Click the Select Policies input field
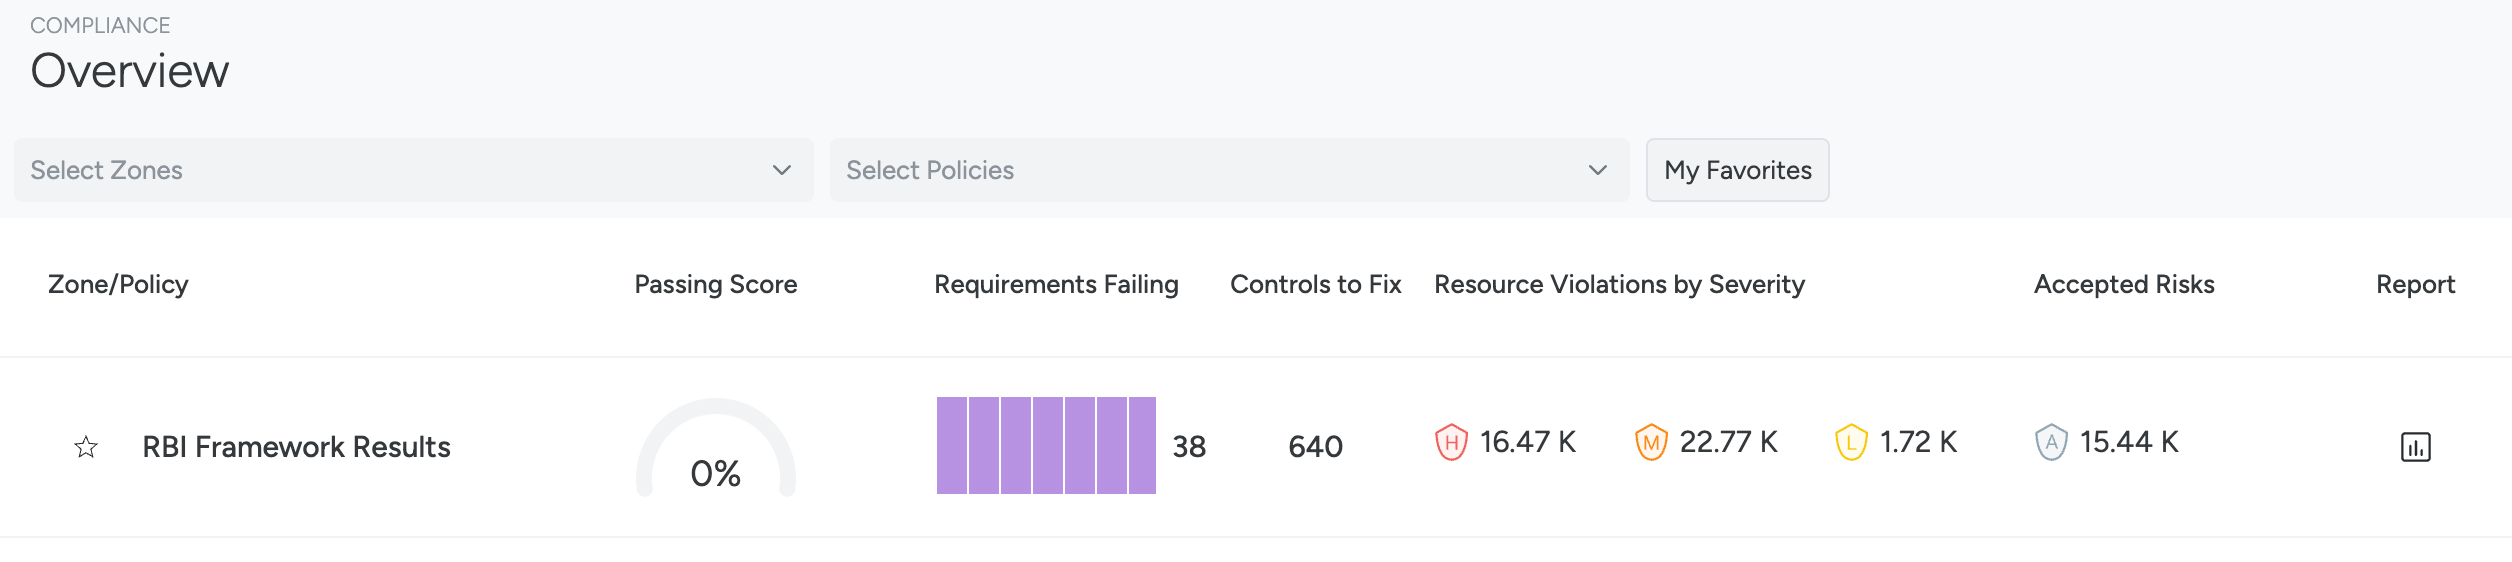 1230,170
